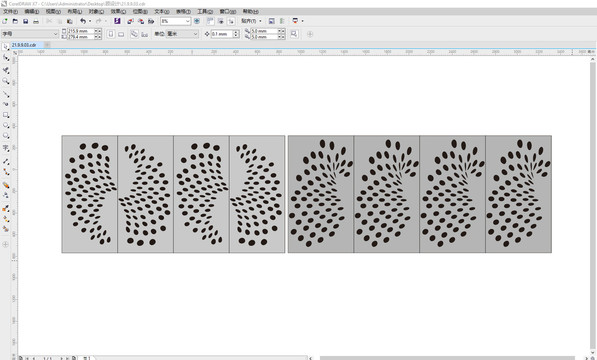This screenshot has height=360, width=597.
Task: Select the Polygon tool
Action: click(6, 136)
